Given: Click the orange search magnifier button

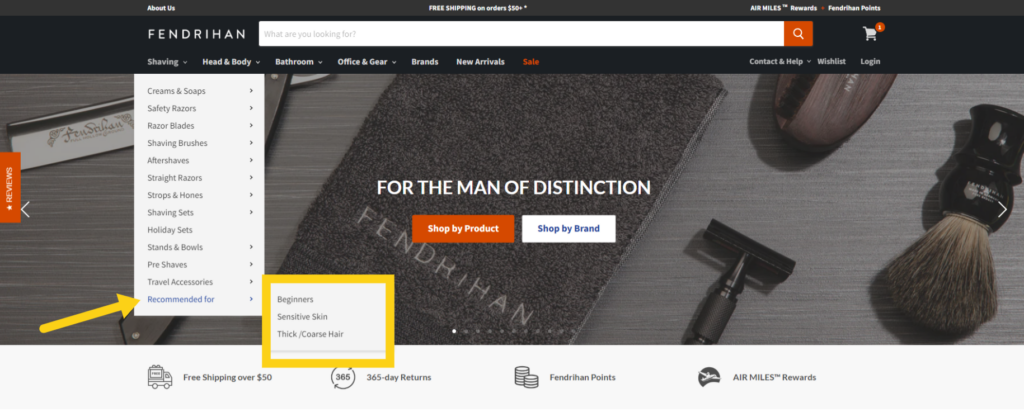Looking at the screenshot, I should coord(798,34).
